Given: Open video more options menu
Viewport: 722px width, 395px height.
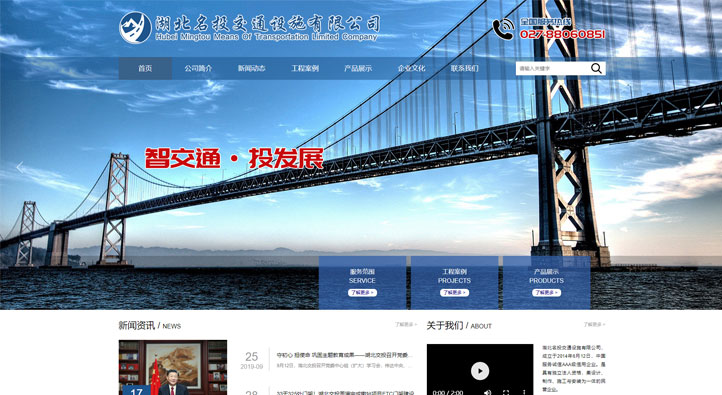Looking at the screenshot, I should point(524,392).
